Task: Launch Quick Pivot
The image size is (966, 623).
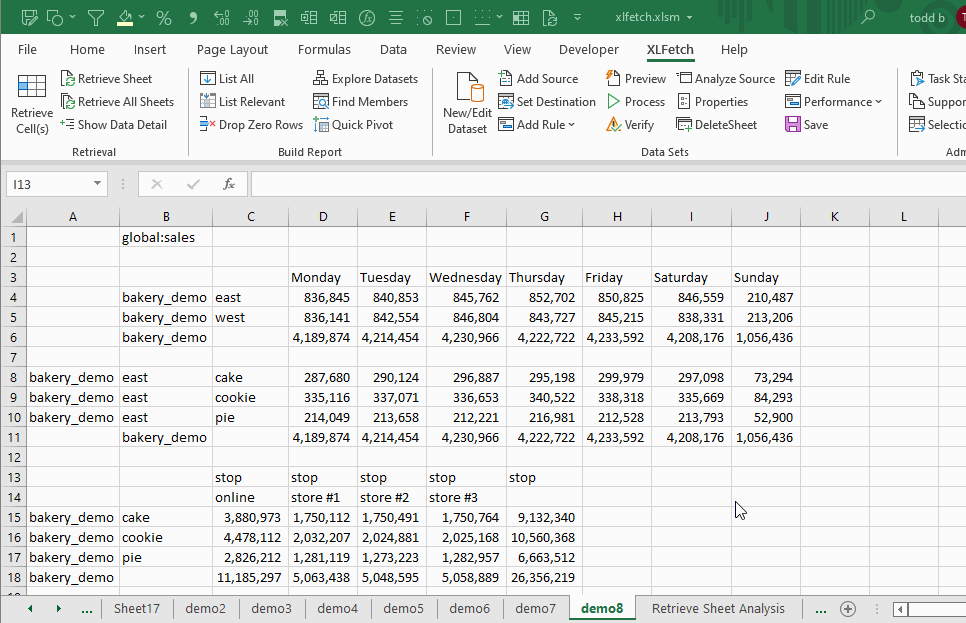Action: point(353,124)
